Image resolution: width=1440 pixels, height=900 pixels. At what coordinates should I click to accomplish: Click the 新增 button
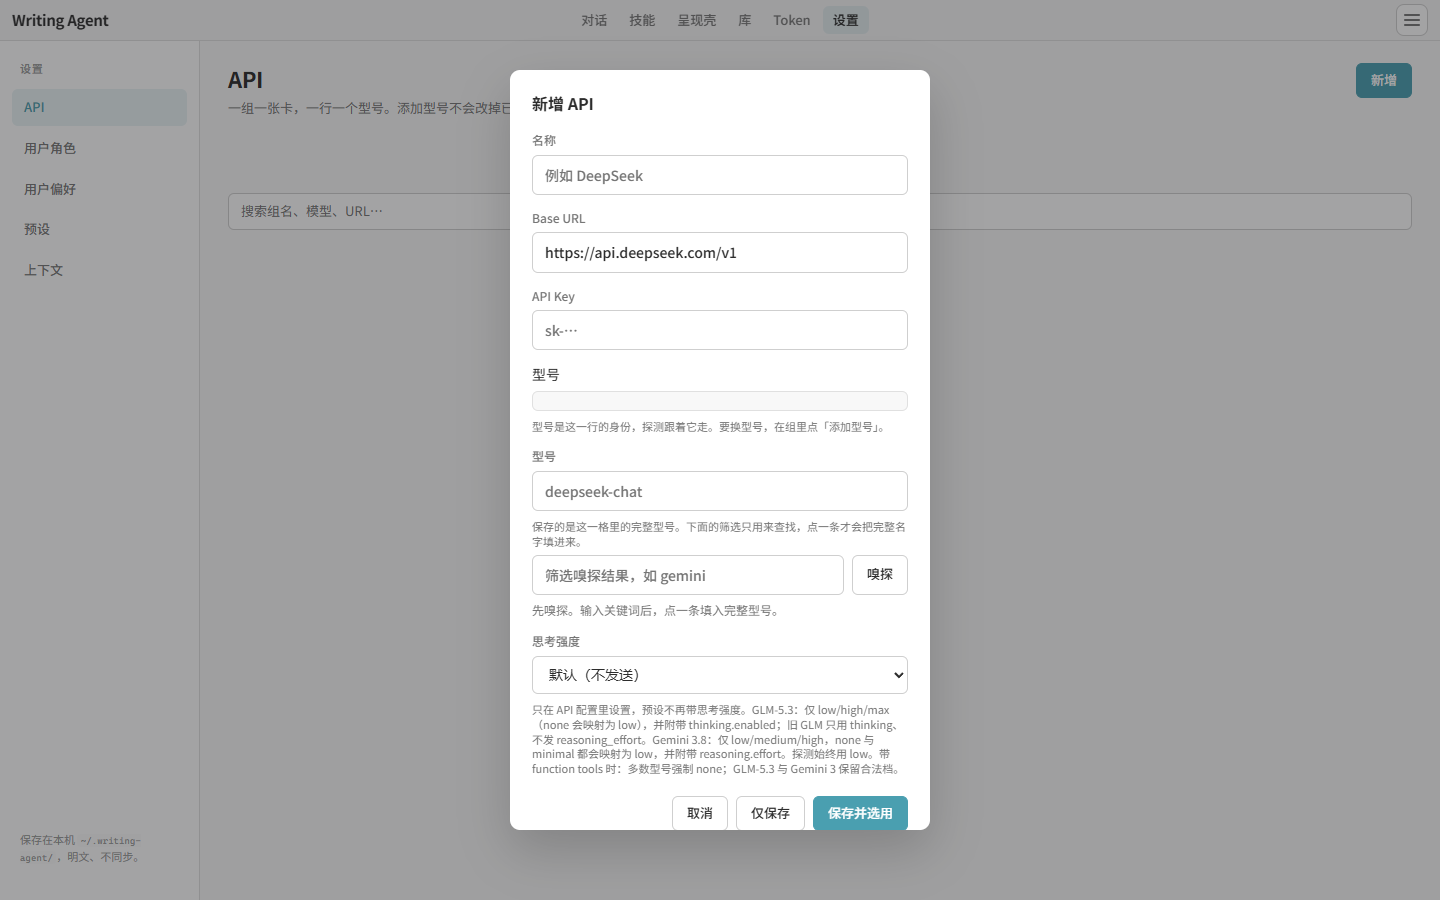(1383, 80)
